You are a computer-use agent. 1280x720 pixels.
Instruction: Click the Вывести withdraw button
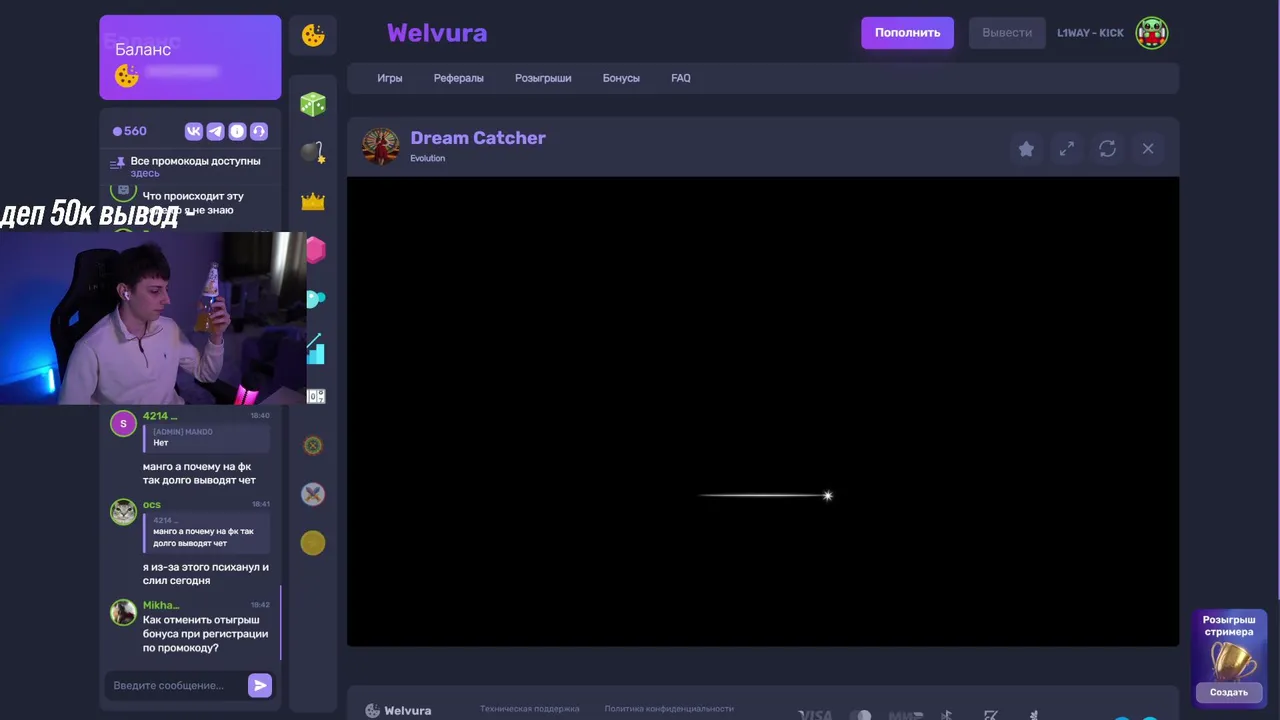point(1007,33)
